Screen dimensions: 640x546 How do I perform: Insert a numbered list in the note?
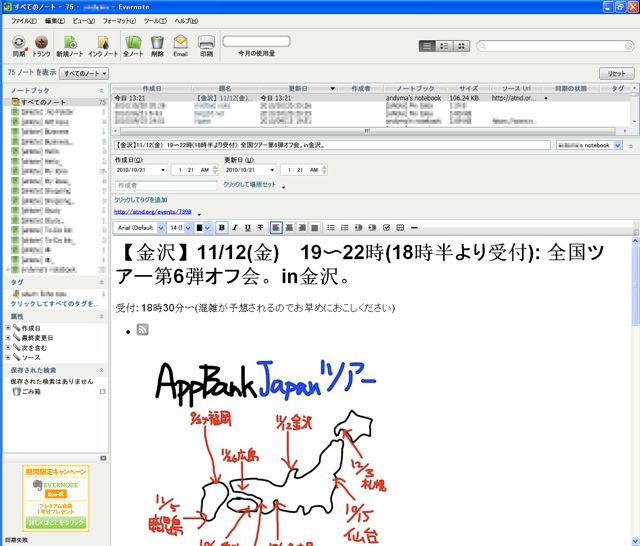(344, 228)
